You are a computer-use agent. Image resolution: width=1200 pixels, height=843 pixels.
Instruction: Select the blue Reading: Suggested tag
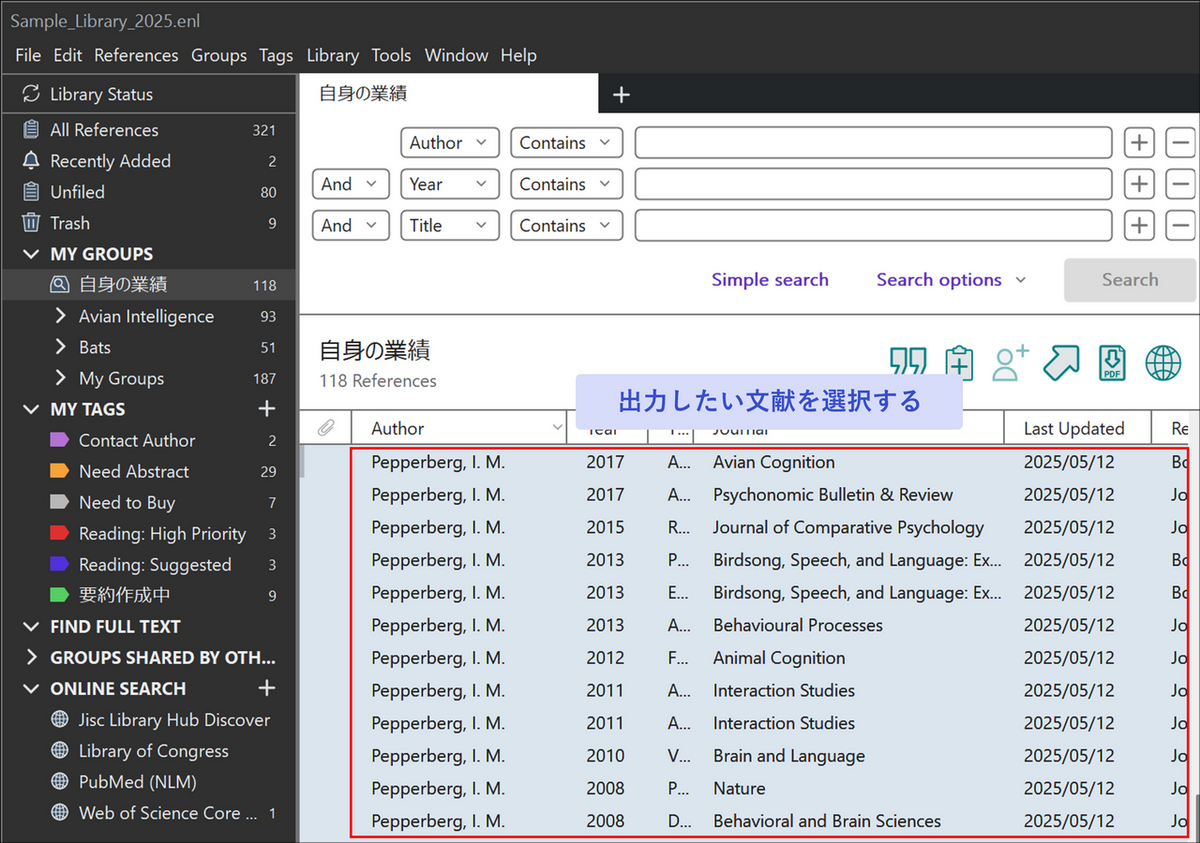(140, 564)
